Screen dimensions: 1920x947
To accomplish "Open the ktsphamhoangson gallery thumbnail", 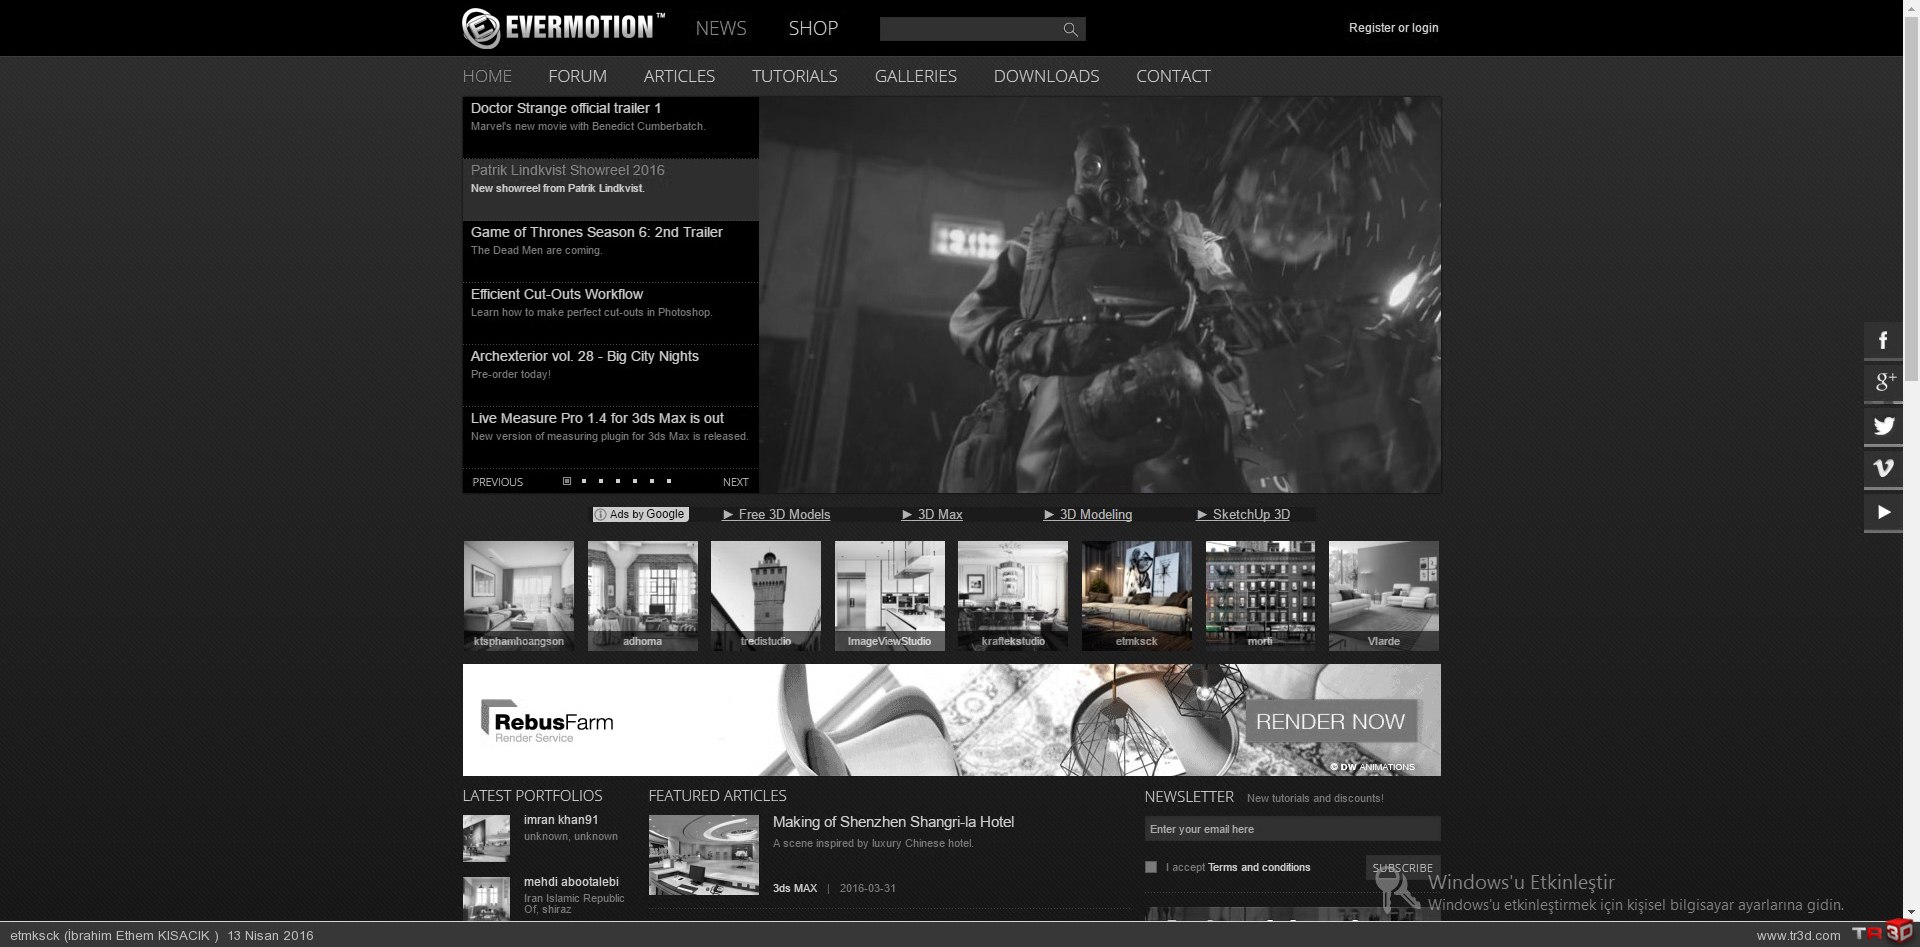I will coord(518,596).
